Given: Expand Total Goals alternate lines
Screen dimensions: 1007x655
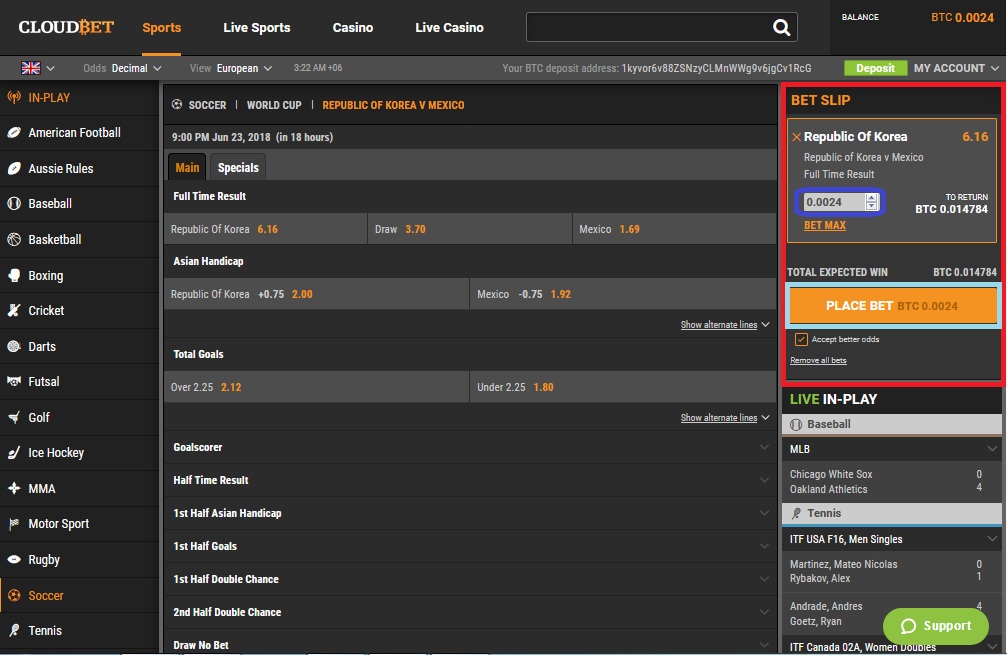Looking at the screenshot, I should pos(724,418).
